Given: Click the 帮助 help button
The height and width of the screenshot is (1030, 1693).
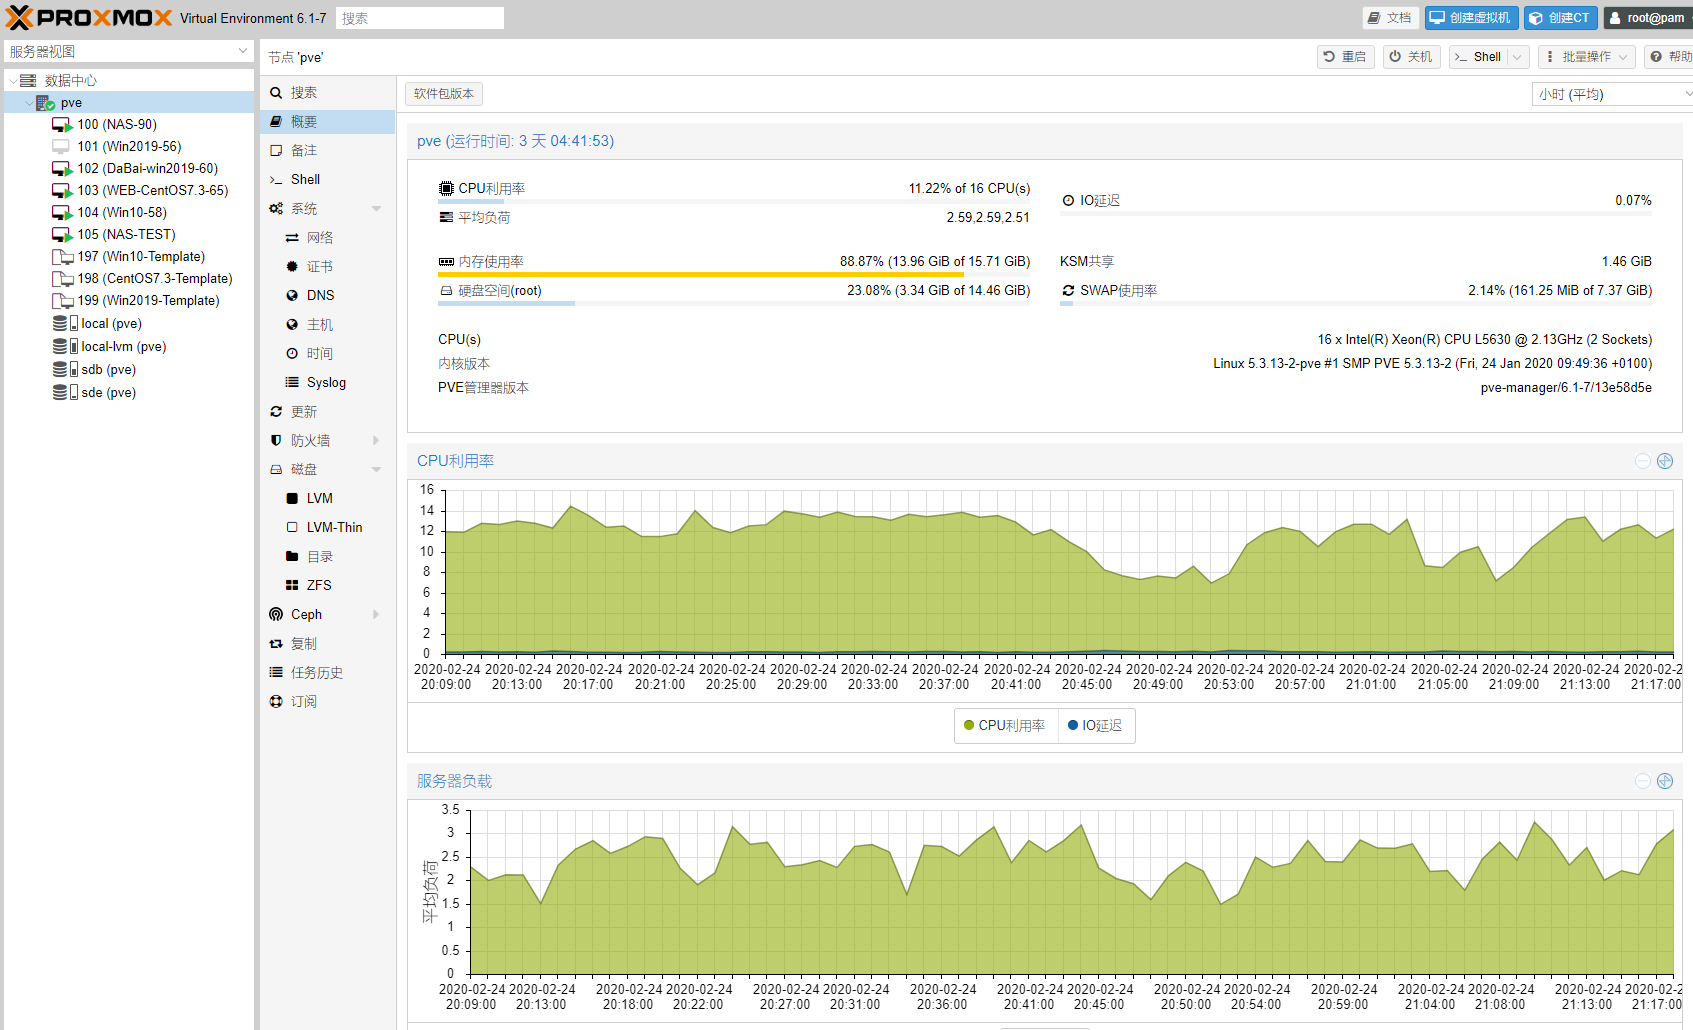Looking at the screenshot, I should coord(1671,57).
